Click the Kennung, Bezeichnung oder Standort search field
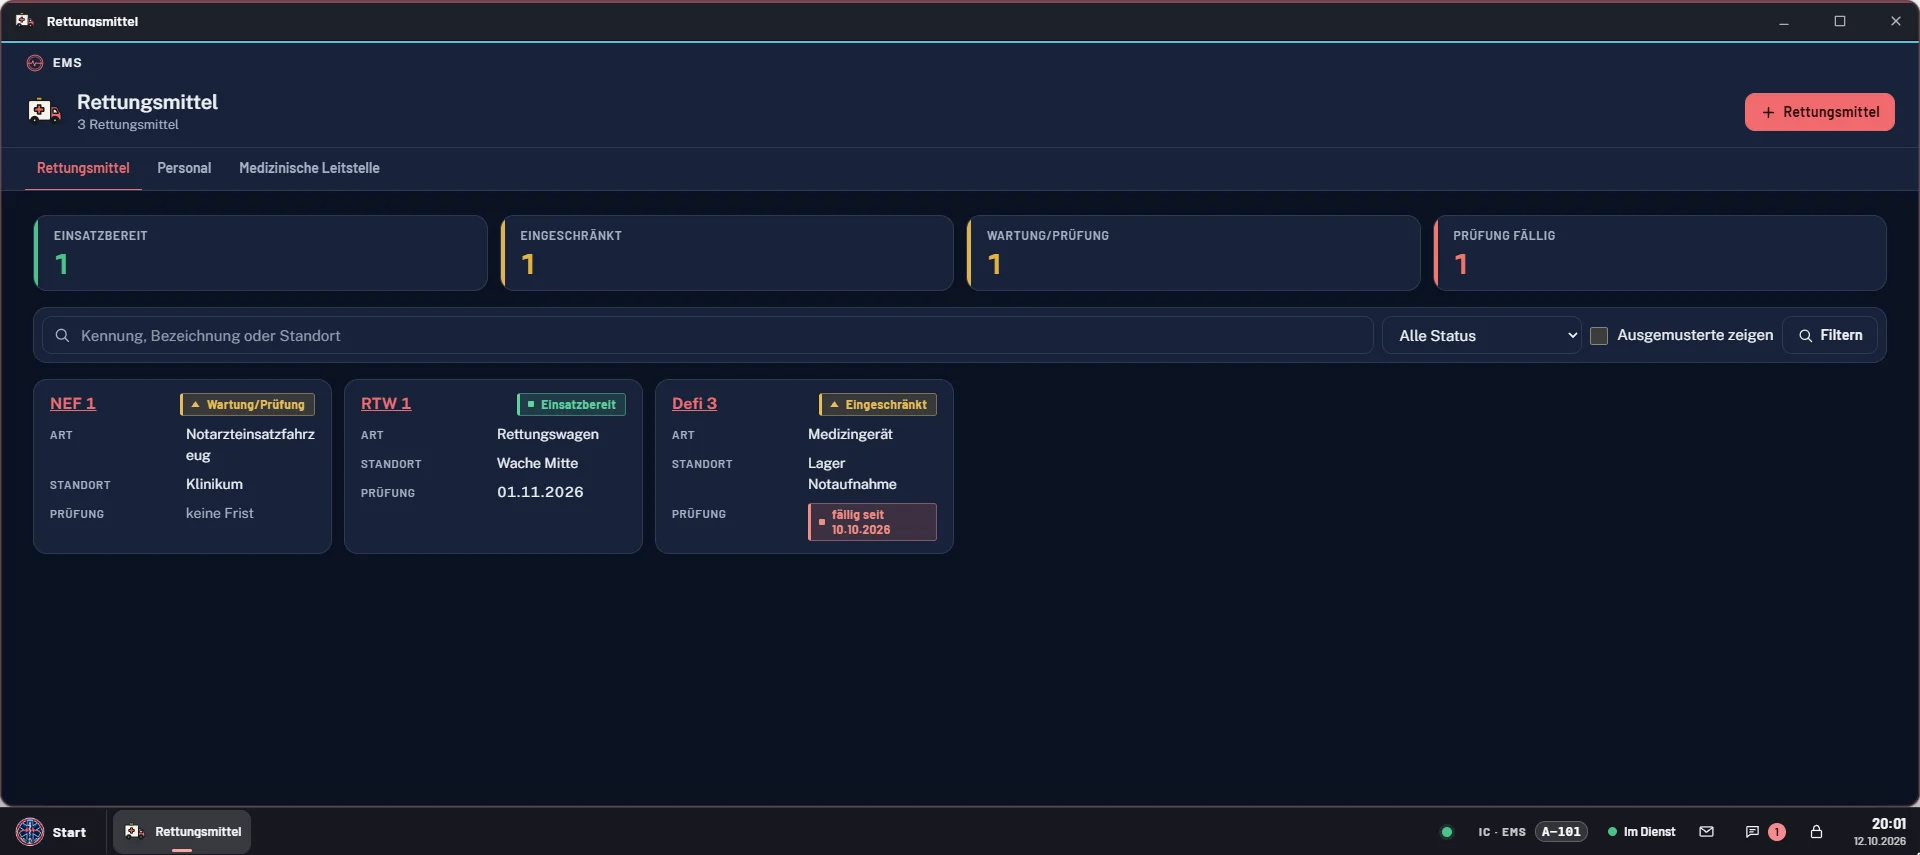The image size is (1920, 855). [707, 336]
